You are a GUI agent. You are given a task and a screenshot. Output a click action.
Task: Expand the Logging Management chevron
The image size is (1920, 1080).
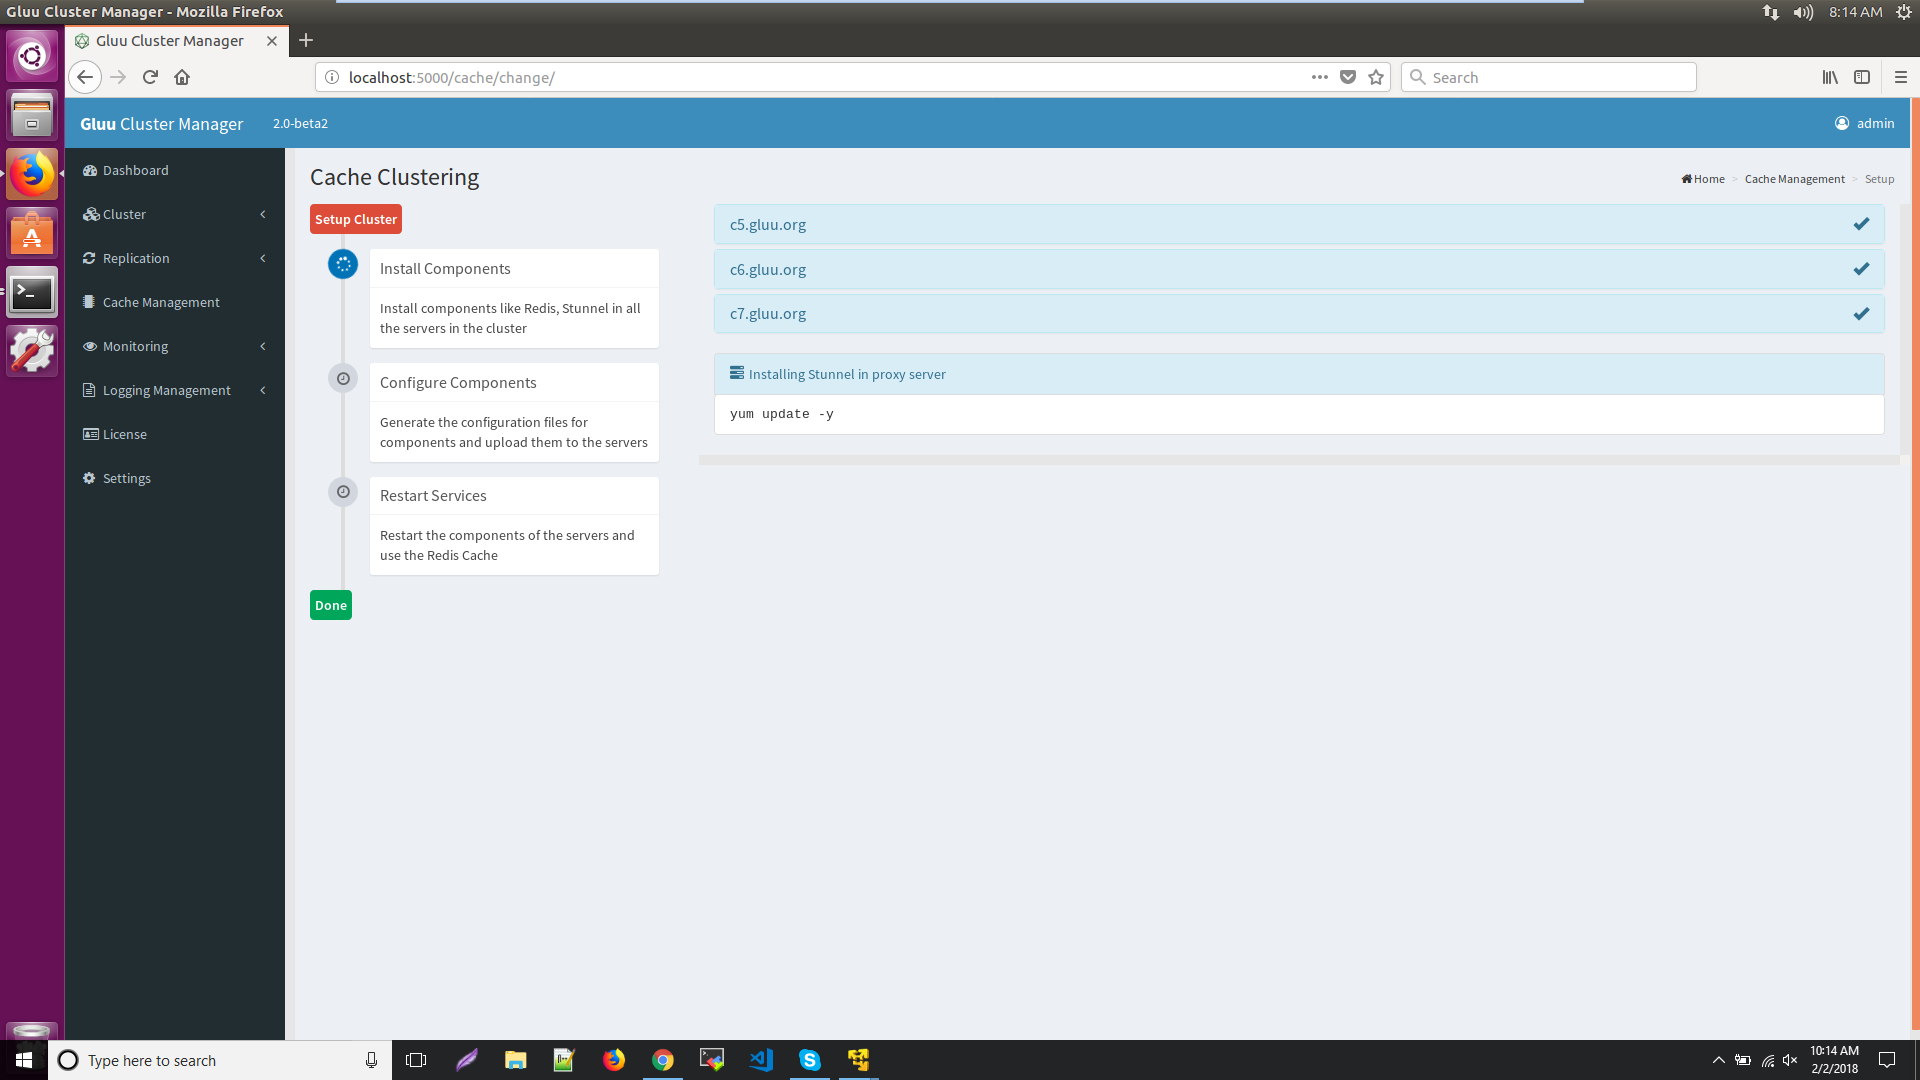(263, 390)
